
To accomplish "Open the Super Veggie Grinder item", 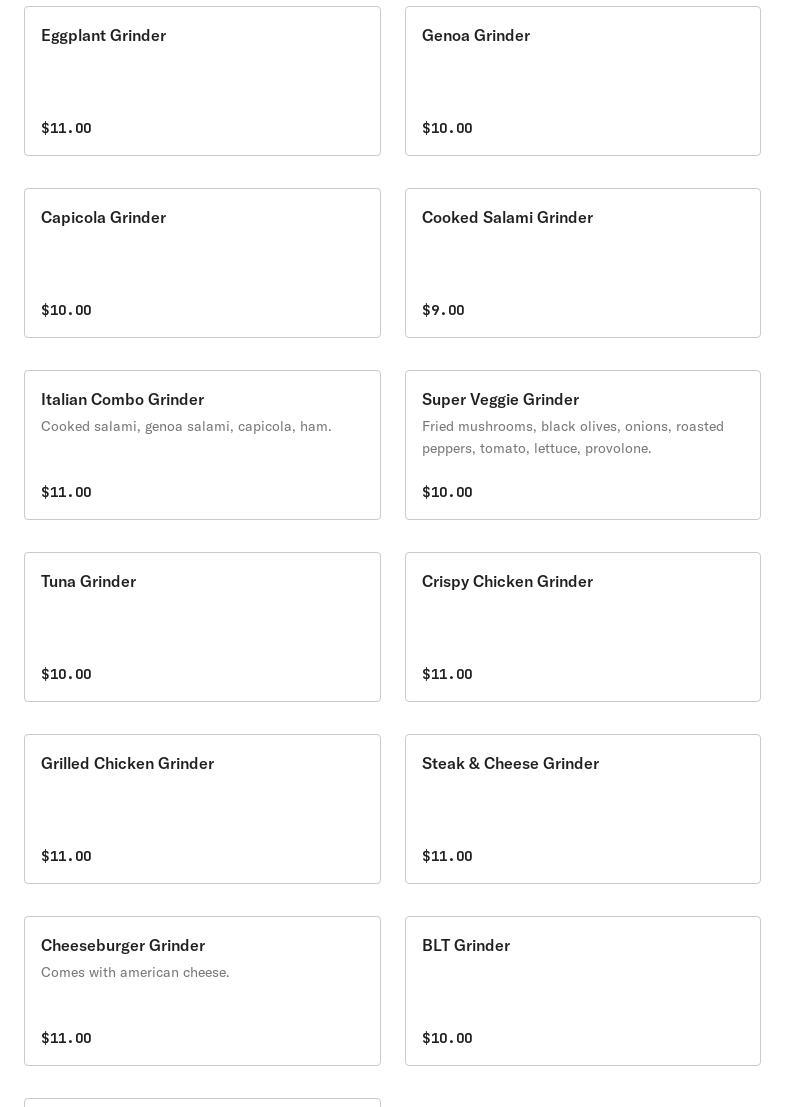I will [582, 445].
